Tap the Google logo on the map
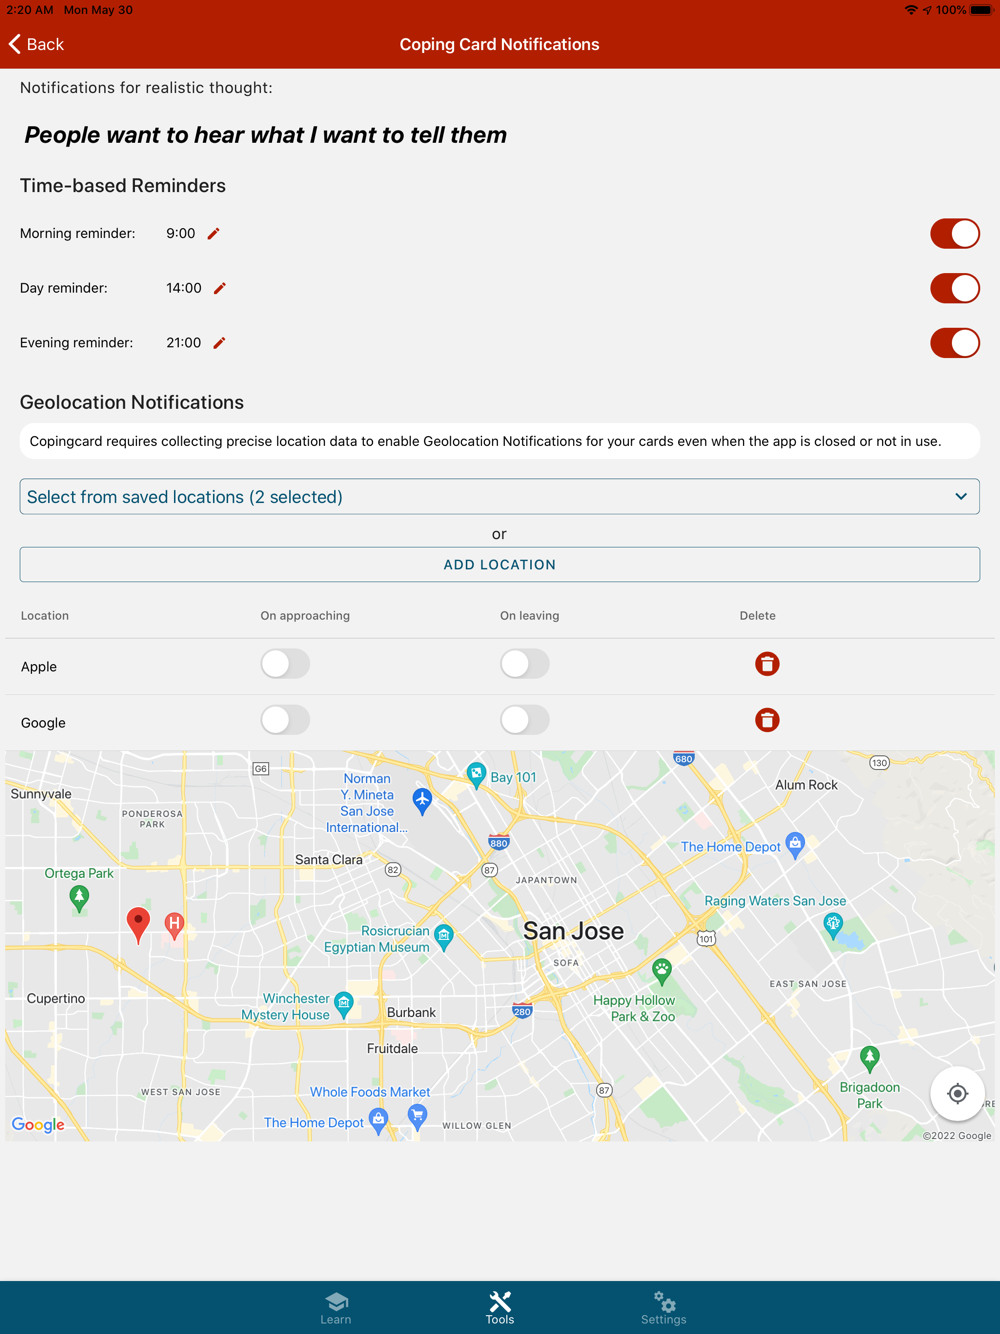 point(38,1125)
